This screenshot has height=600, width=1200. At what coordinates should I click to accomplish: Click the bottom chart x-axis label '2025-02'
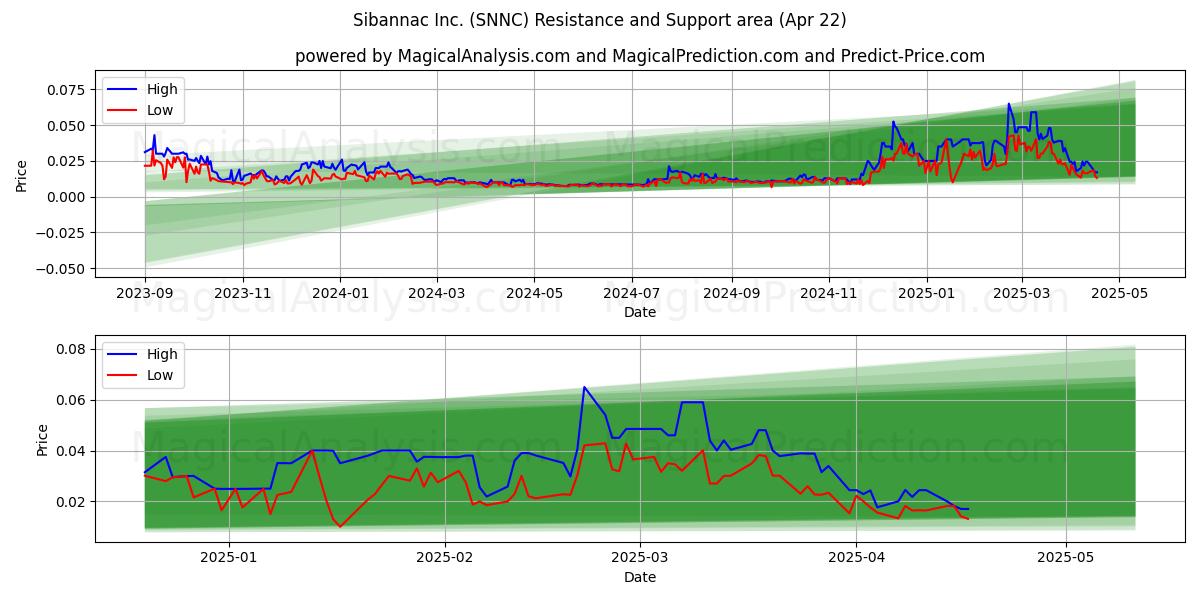[x=444, y=558]
